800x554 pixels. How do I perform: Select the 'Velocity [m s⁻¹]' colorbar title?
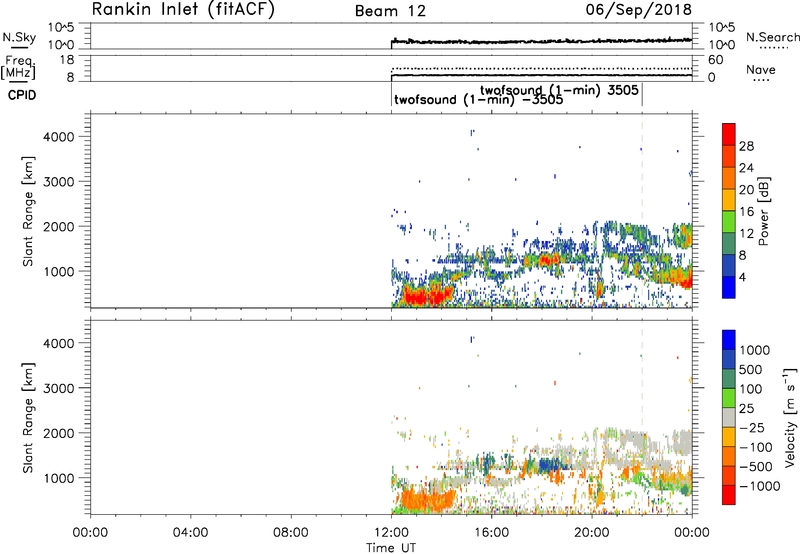click(790, 417)
